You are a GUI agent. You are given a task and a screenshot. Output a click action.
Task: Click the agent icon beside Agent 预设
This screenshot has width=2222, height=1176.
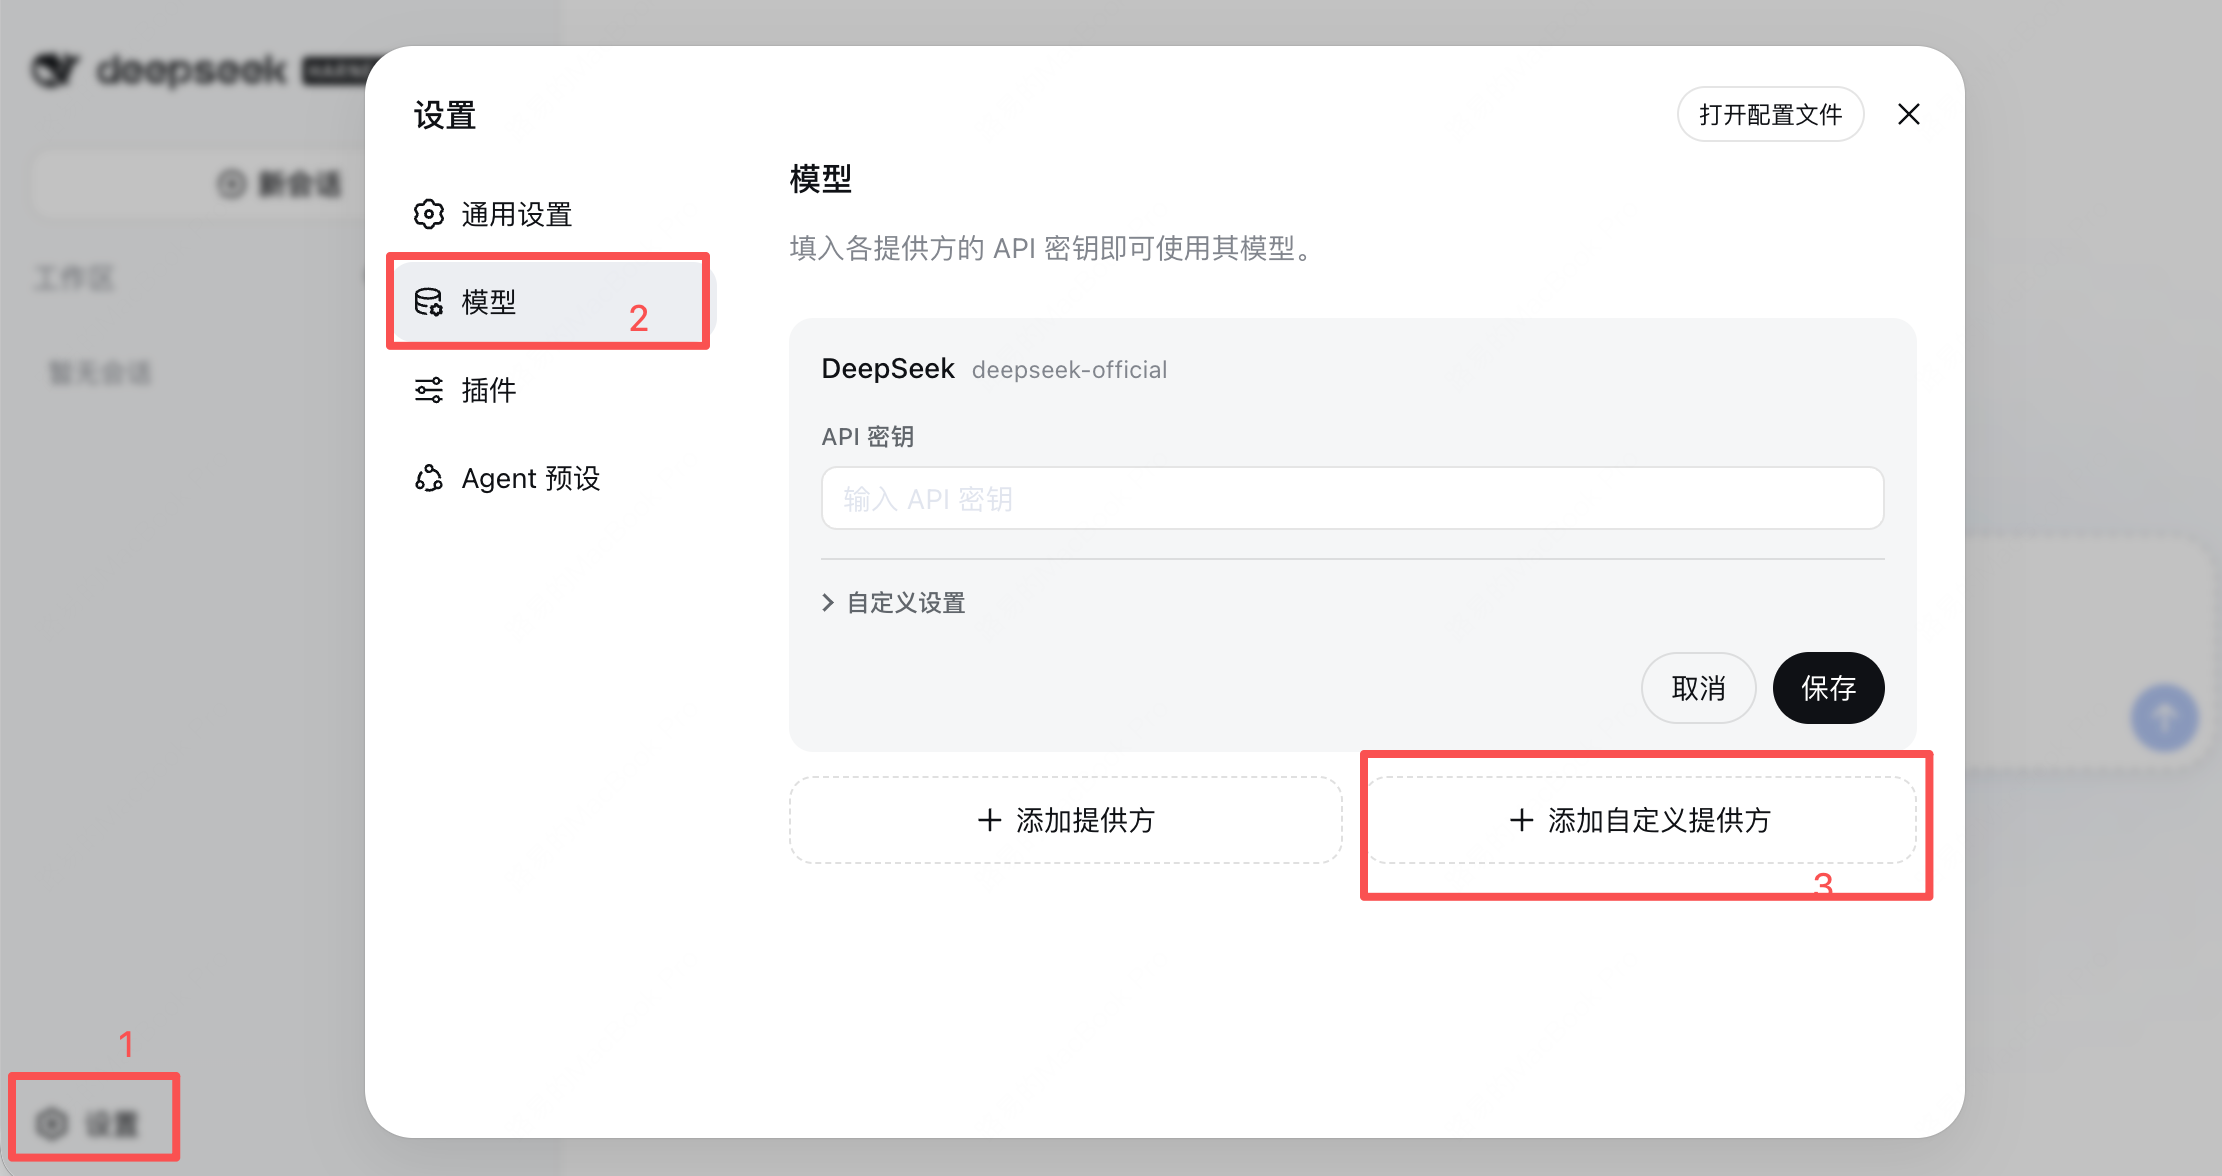coord(429,478)
